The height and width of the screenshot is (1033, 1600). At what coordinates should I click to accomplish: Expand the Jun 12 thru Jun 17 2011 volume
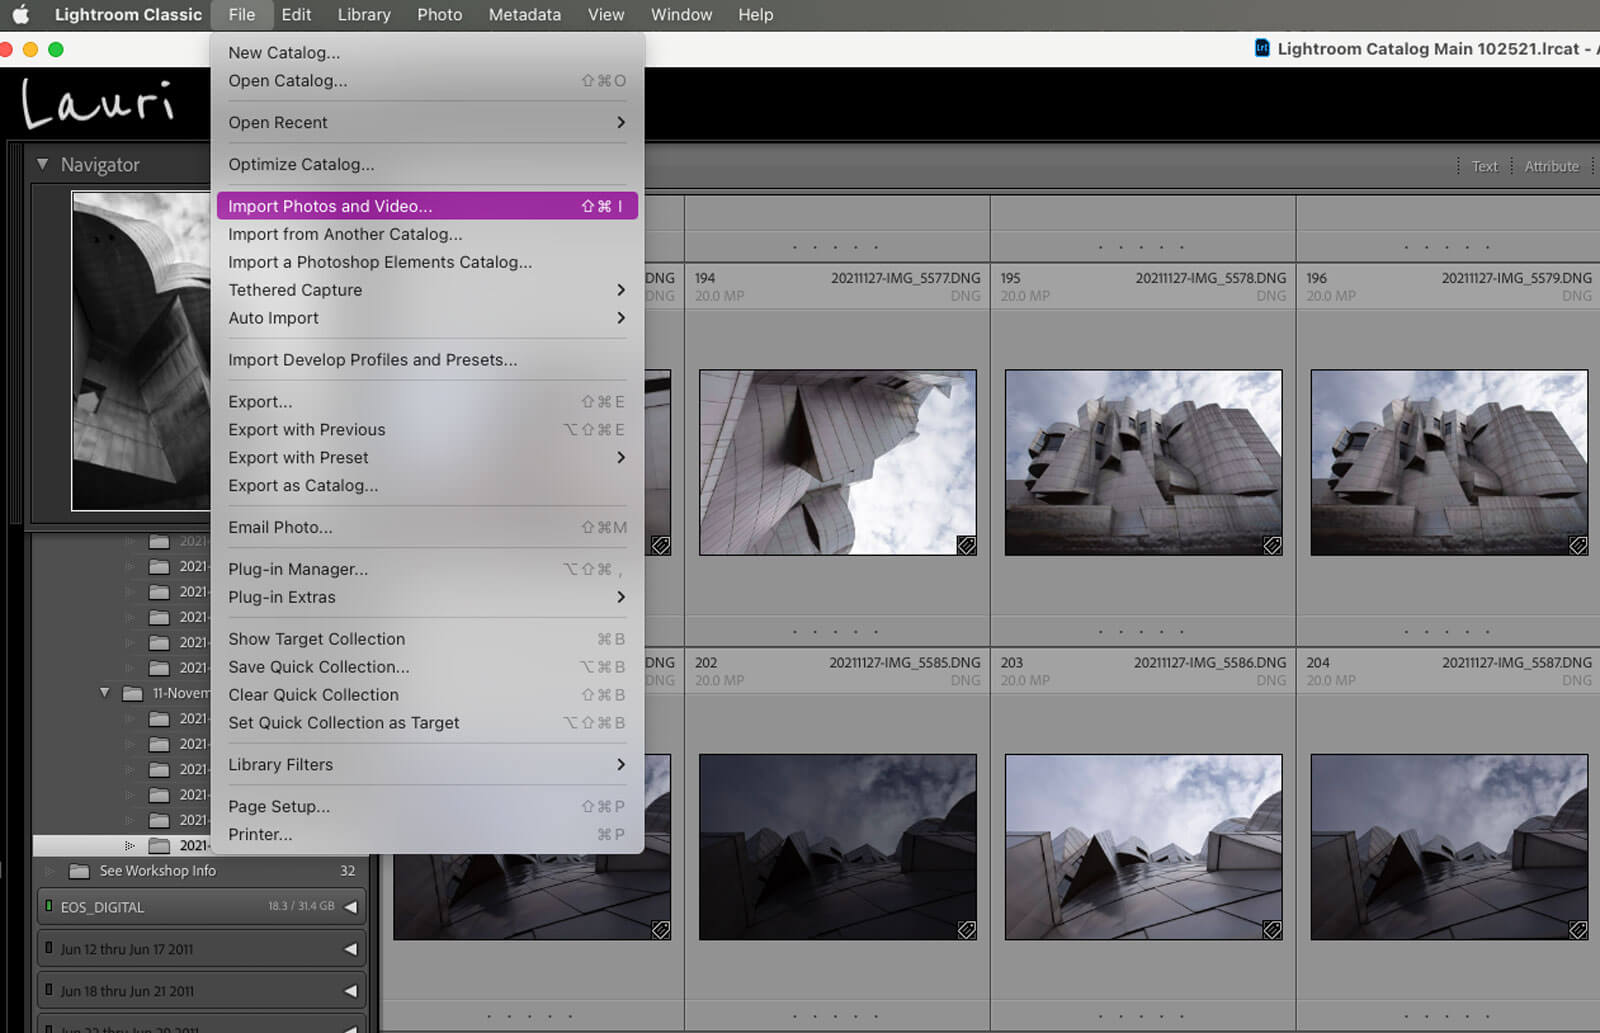coord(350,949)
